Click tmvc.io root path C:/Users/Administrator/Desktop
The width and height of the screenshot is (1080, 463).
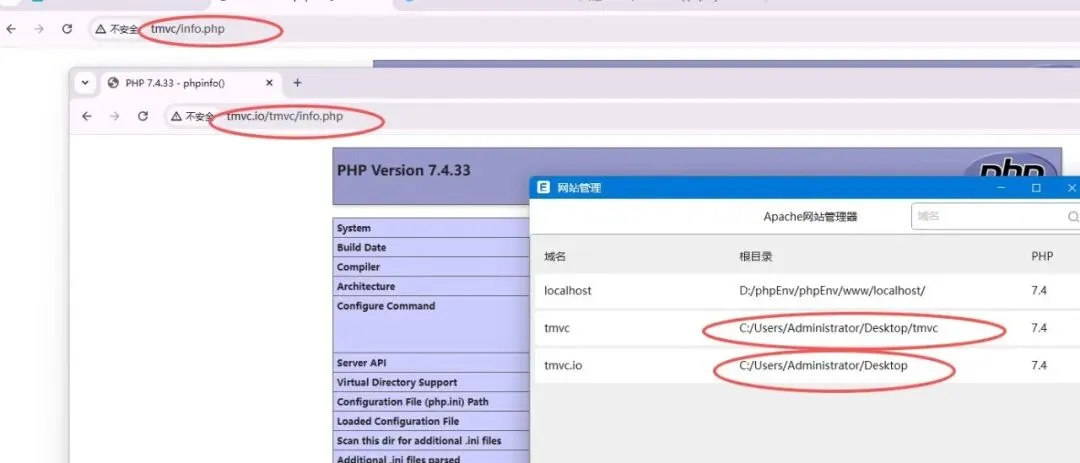[x=823, y=365]
